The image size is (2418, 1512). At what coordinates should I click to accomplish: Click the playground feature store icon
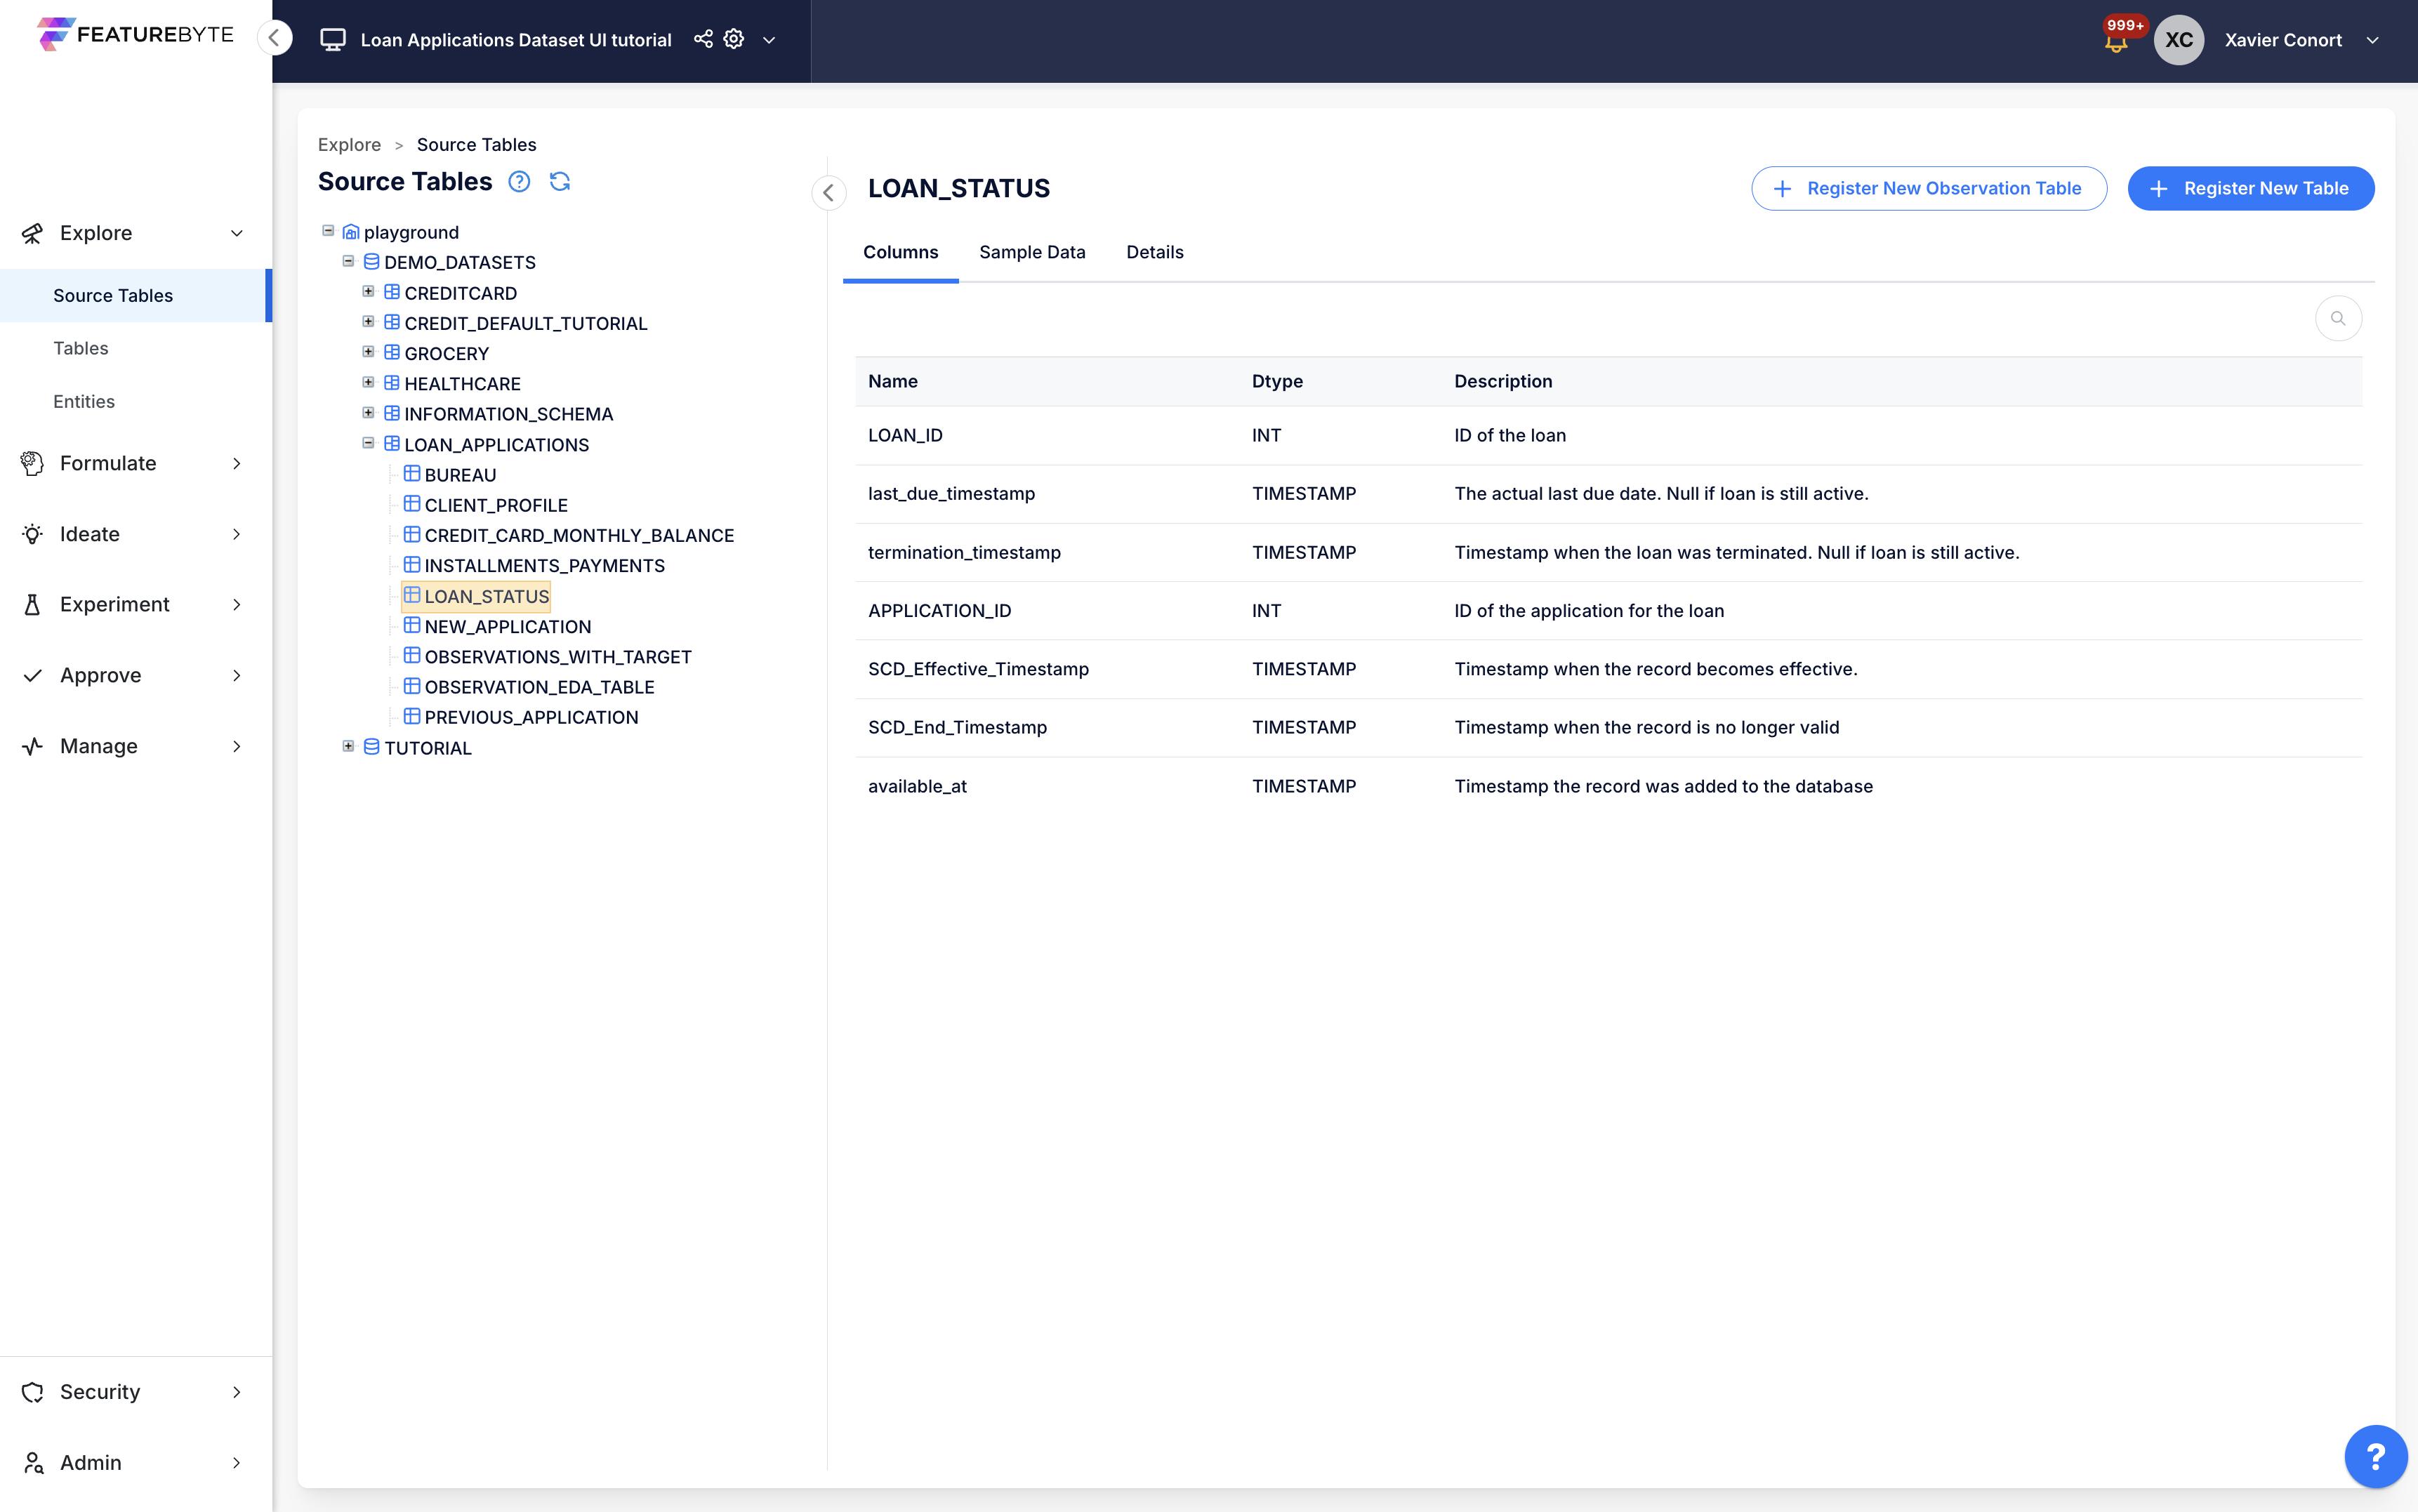tap(351, 232)
